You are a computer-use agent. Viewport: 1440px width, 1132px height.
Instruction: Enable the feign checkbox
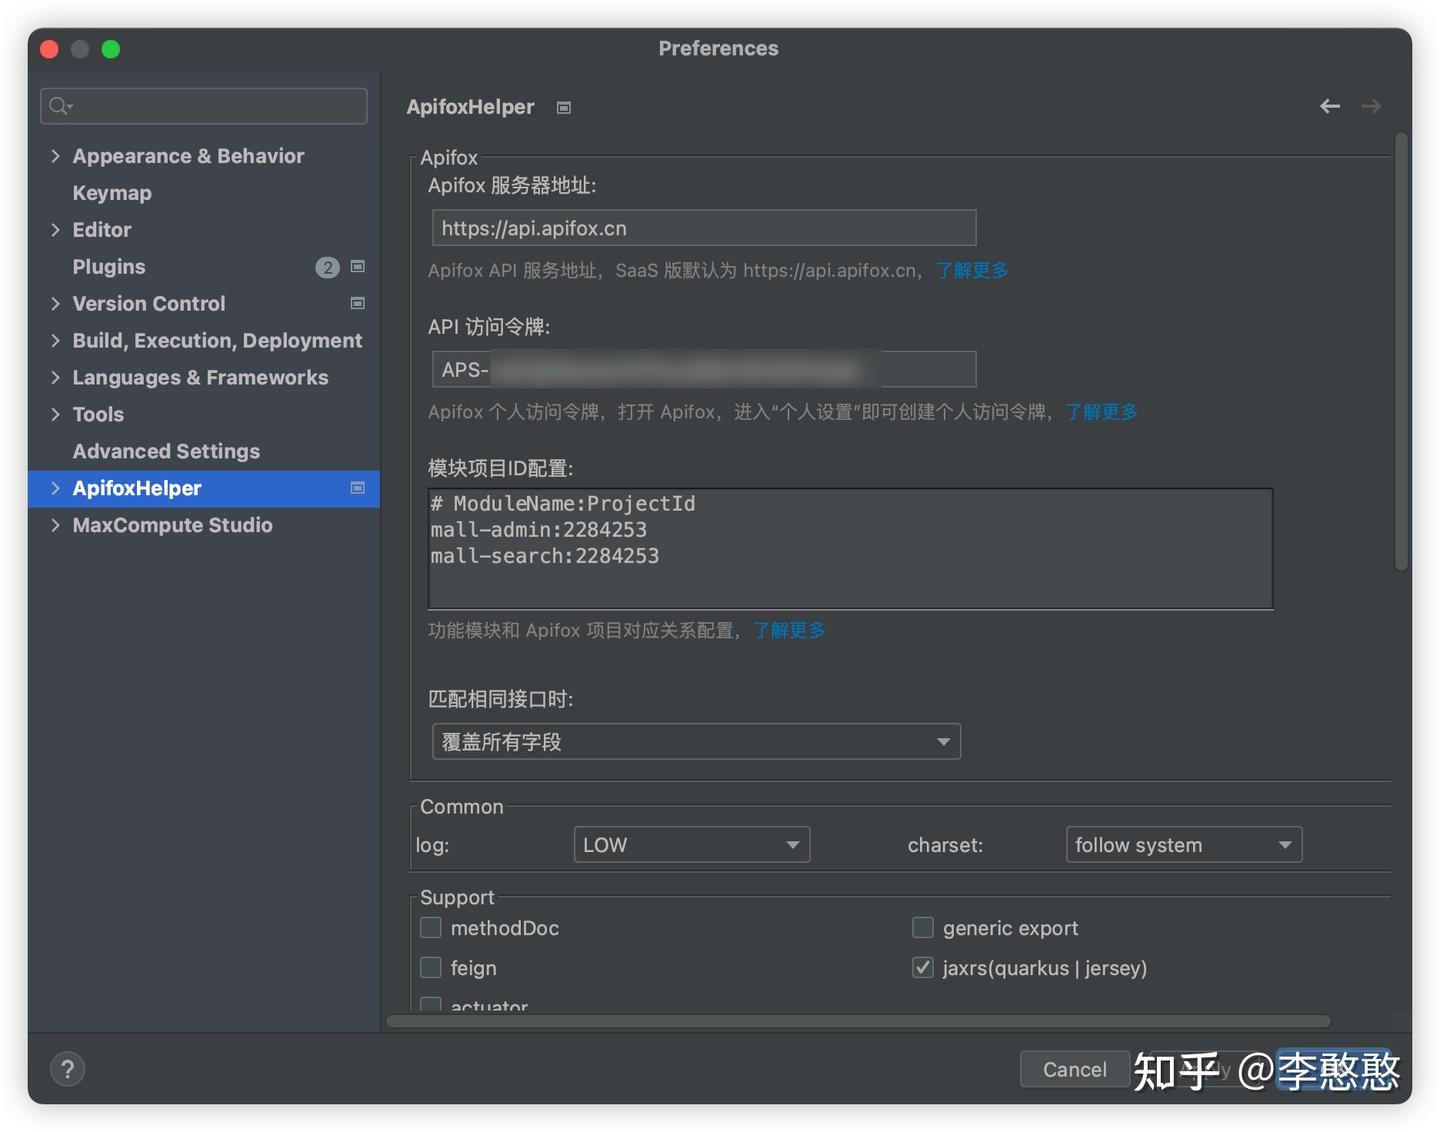tap(430, 967)
